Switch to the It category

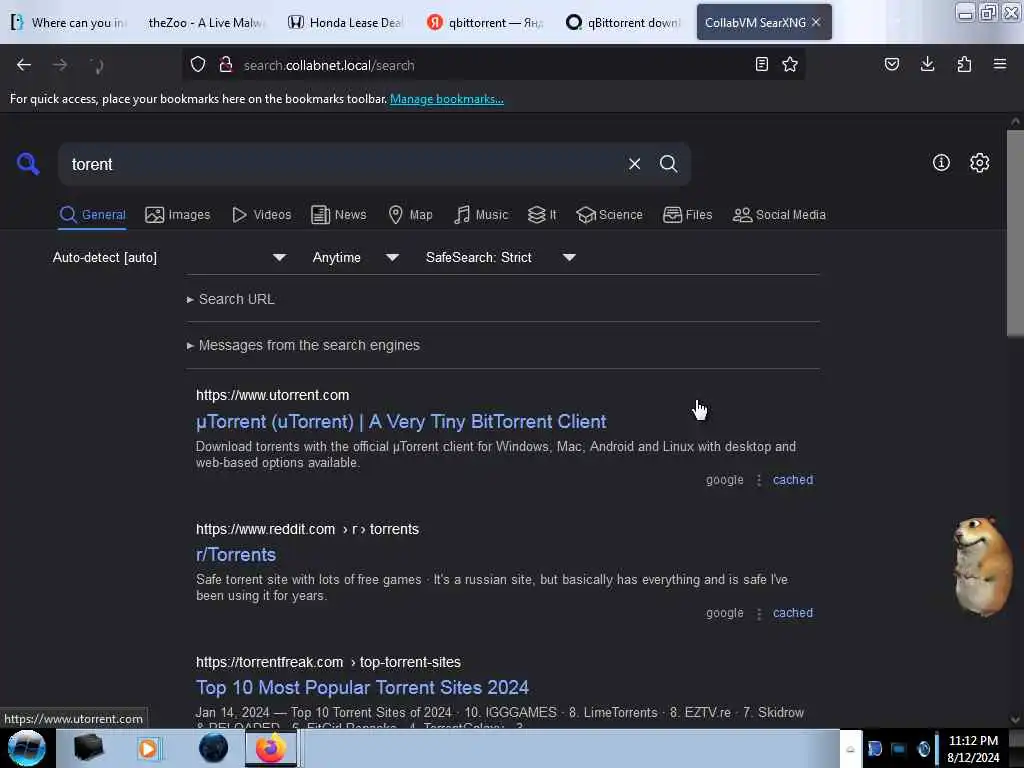[x=542, y=215]
